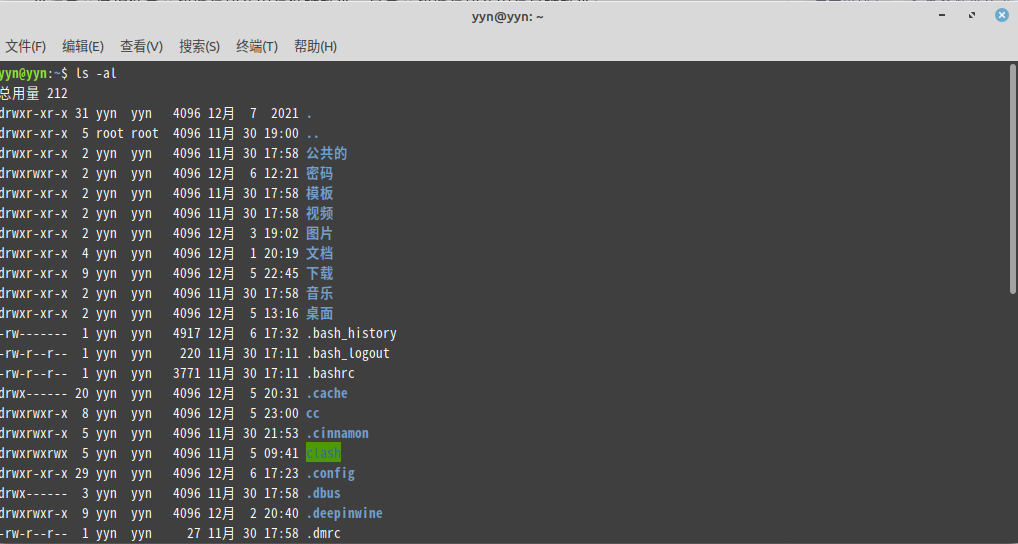Viewport: 1018px width, 544px height.
Task: Click the time 19:00 in the '..' row
Action: point(281,134)
